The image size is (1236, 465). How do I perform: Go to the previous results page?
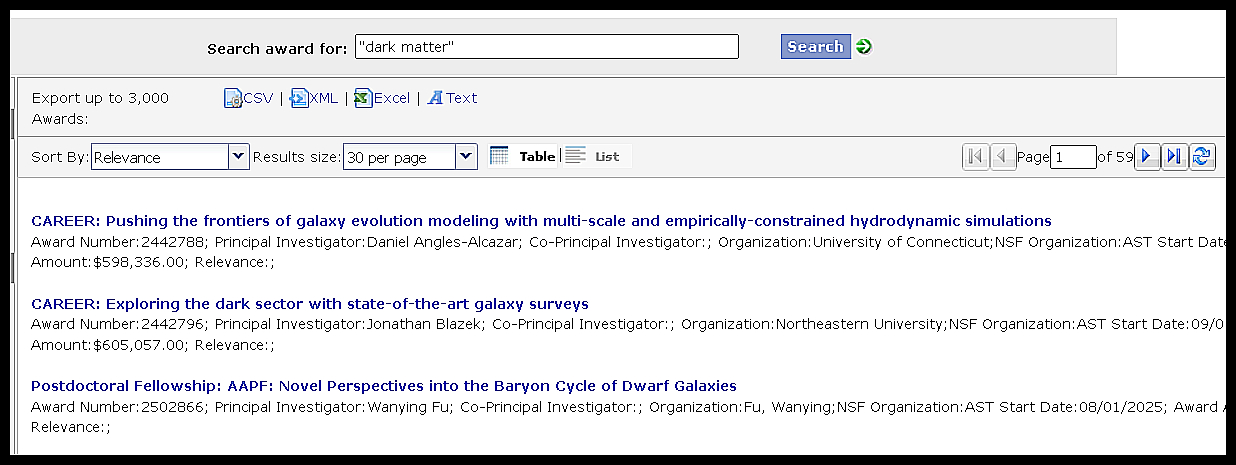[1003, 157]
